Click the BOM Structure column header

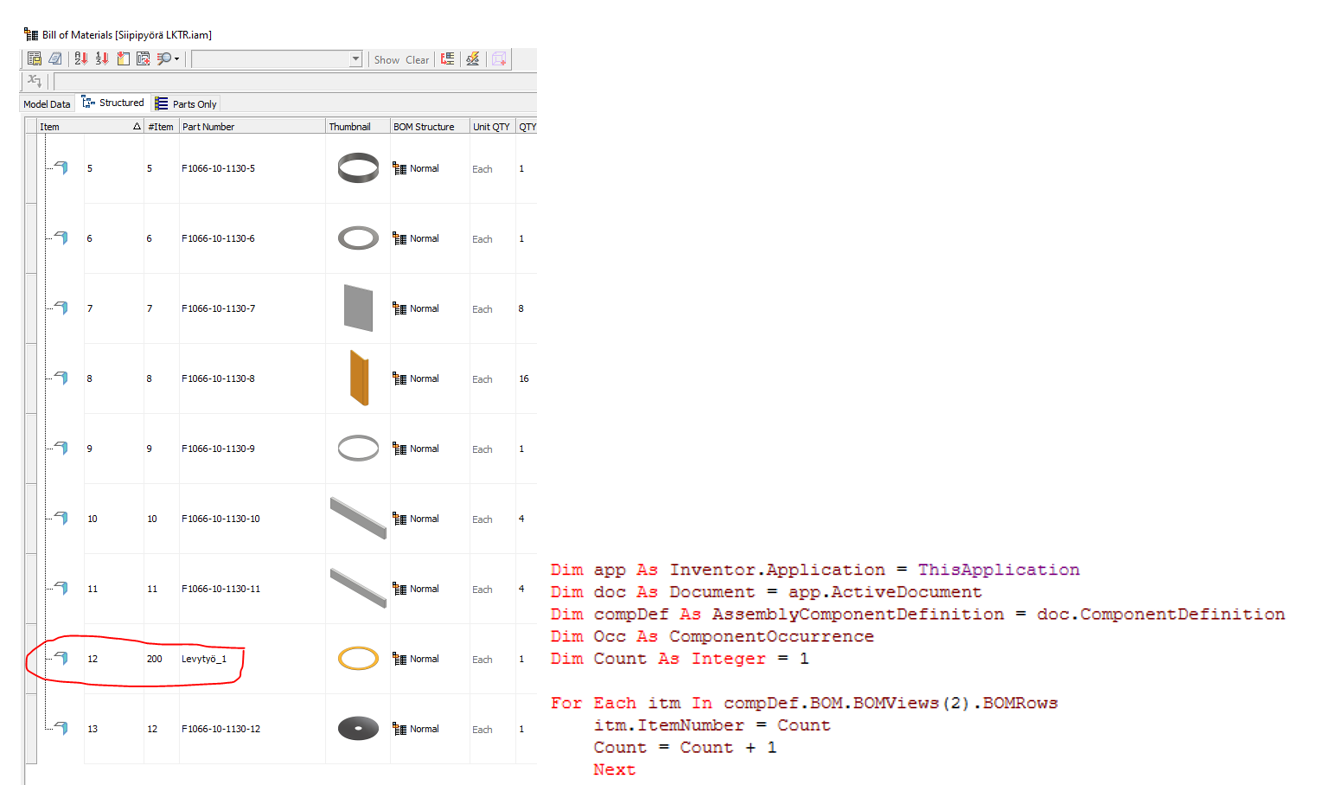430,127
